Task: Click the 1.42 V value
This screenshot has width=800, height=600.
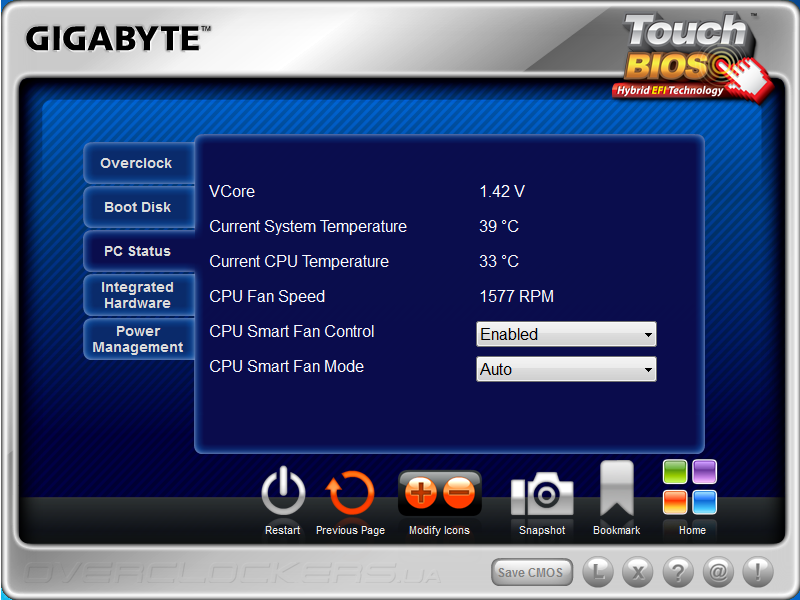Action: click(x=502, y=191)
